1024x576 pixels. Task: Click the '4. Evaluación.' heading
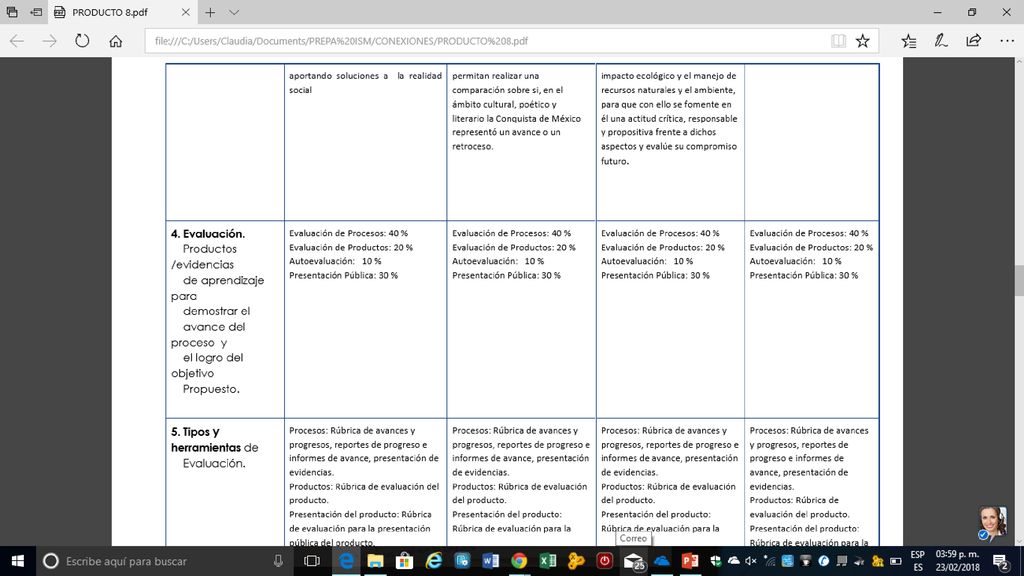208,233
